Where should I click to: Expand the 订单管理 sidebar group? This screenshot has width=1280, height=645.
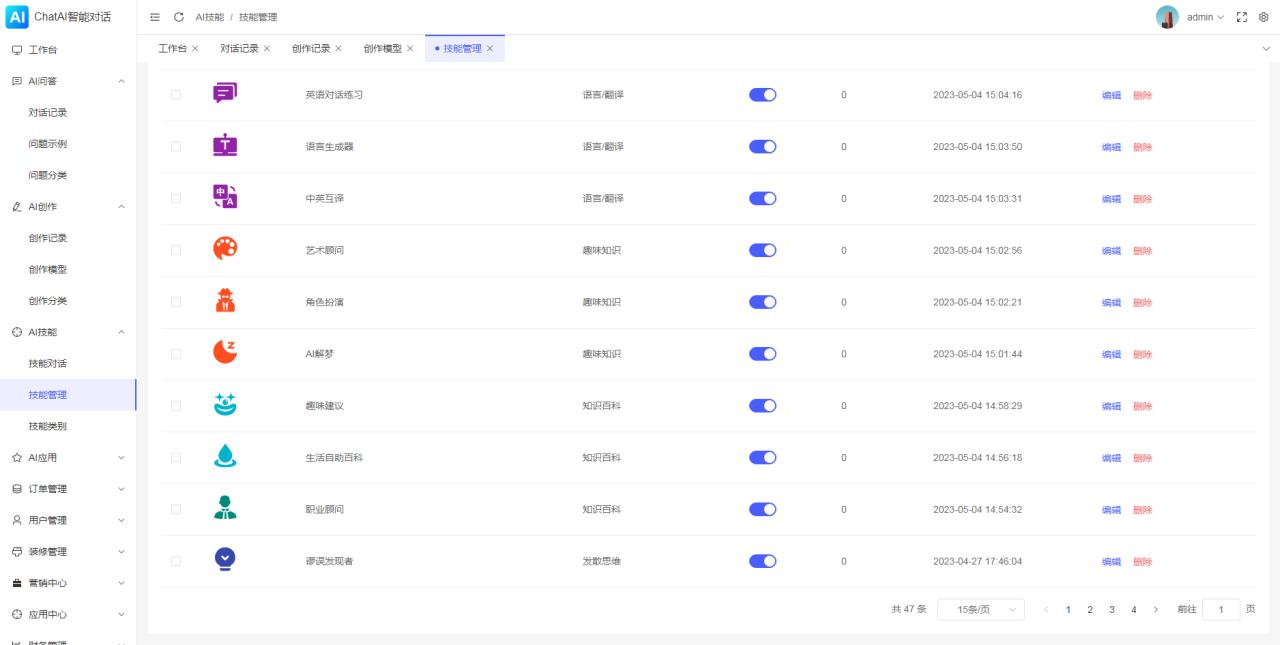[68, 489]
